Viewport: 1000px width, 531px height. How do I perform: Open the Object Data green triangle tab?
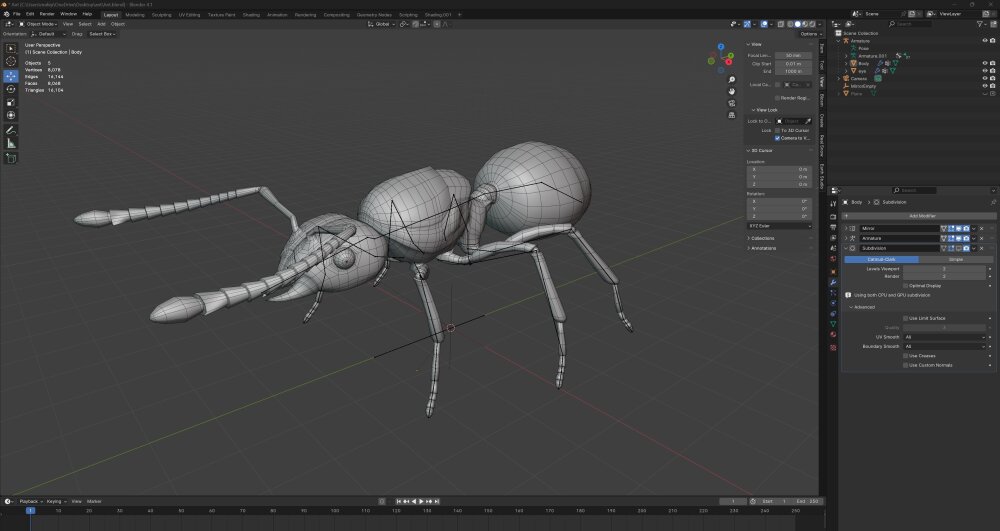coord(833,324)
